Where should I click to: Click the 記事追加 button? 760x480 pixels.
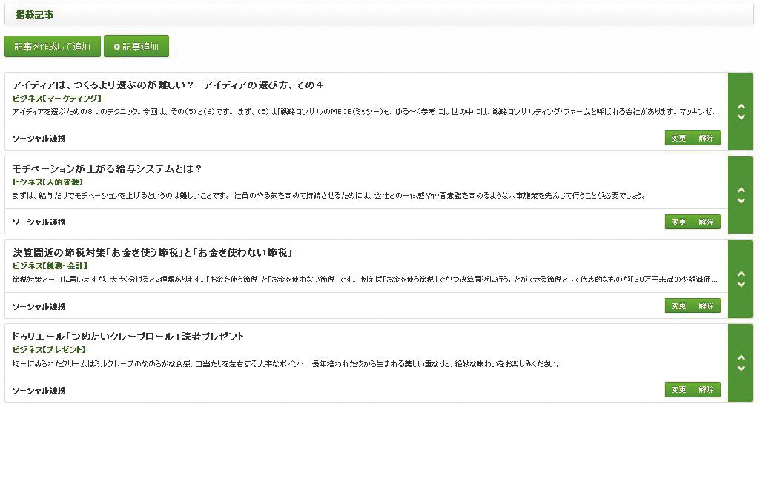(x=137, y=47)
